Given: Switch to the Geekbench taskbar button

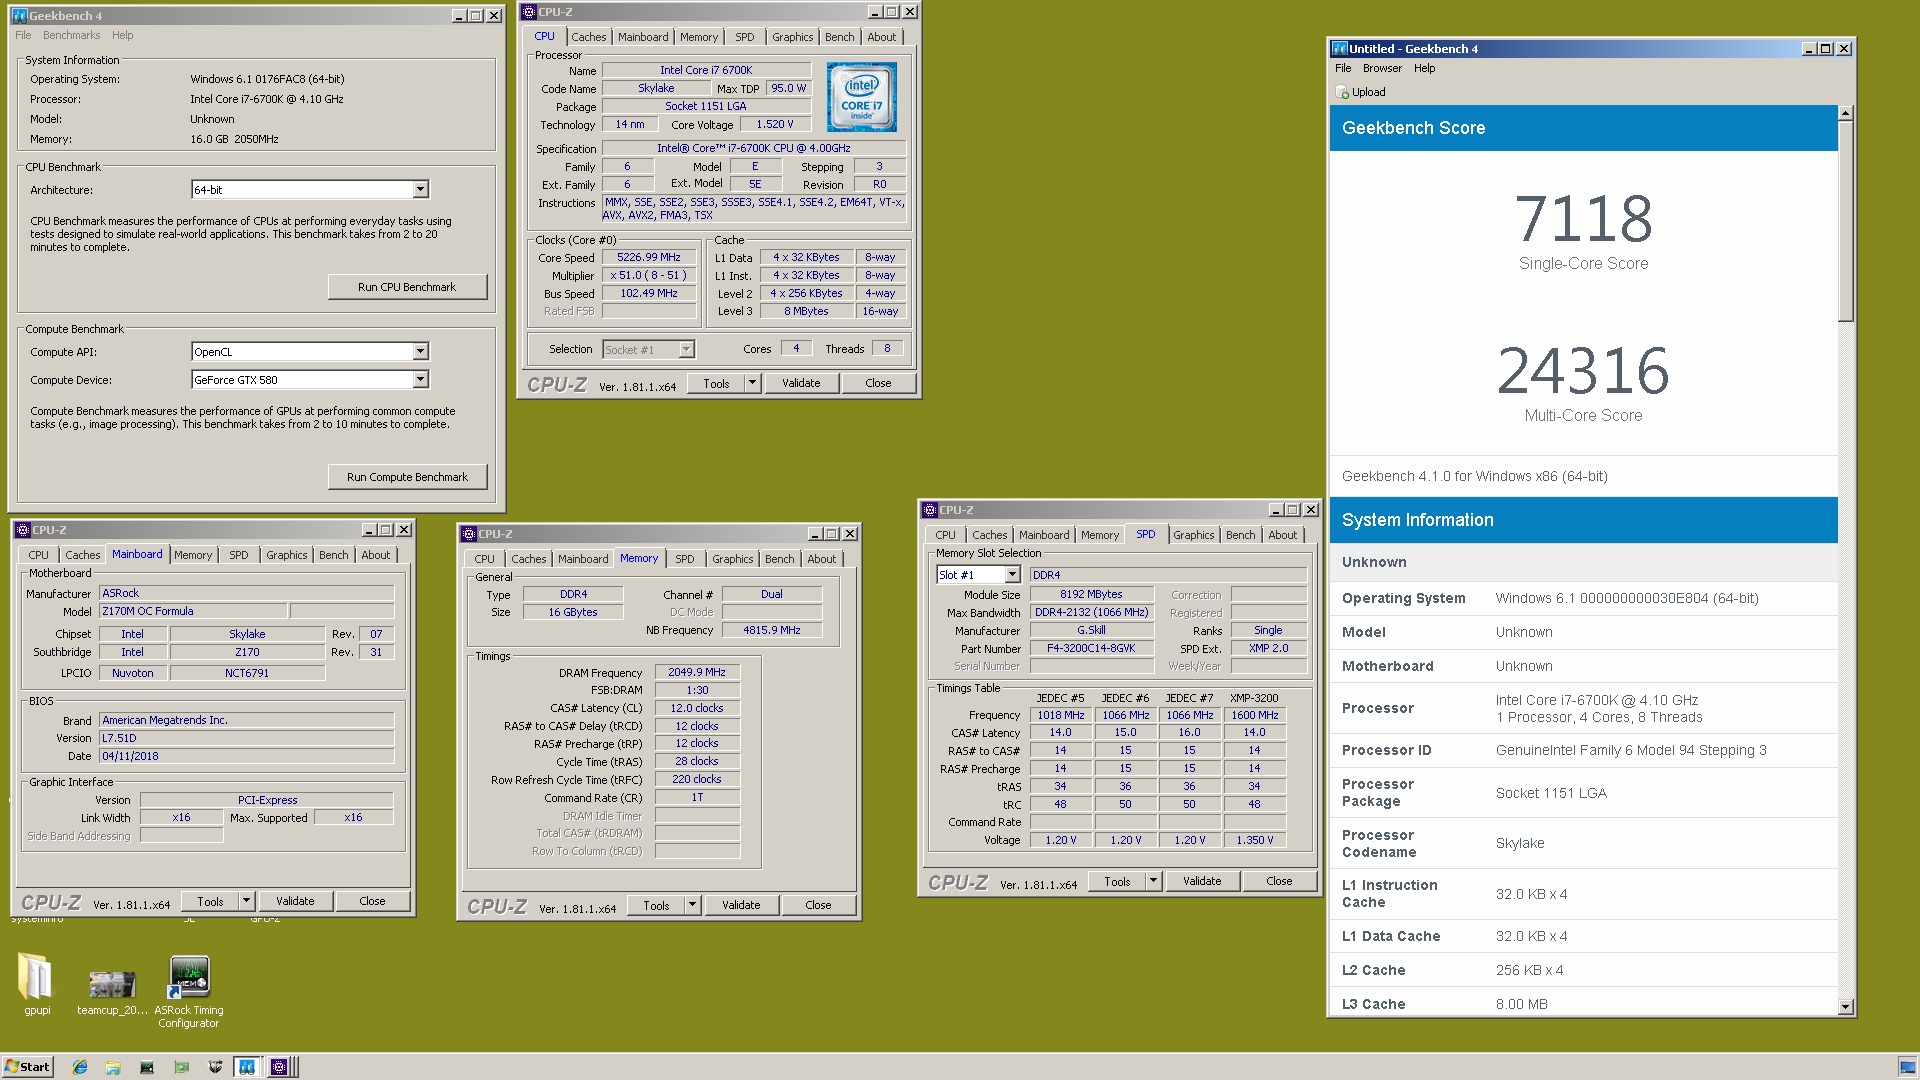Looking at the screenshot, I should point(247,1067).
